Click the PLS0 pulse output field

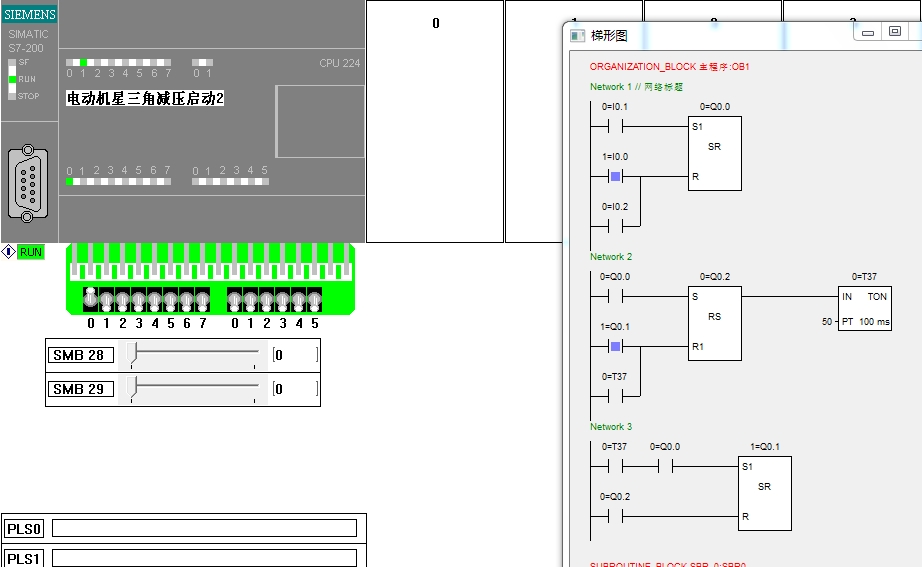[x=204, y=528]
